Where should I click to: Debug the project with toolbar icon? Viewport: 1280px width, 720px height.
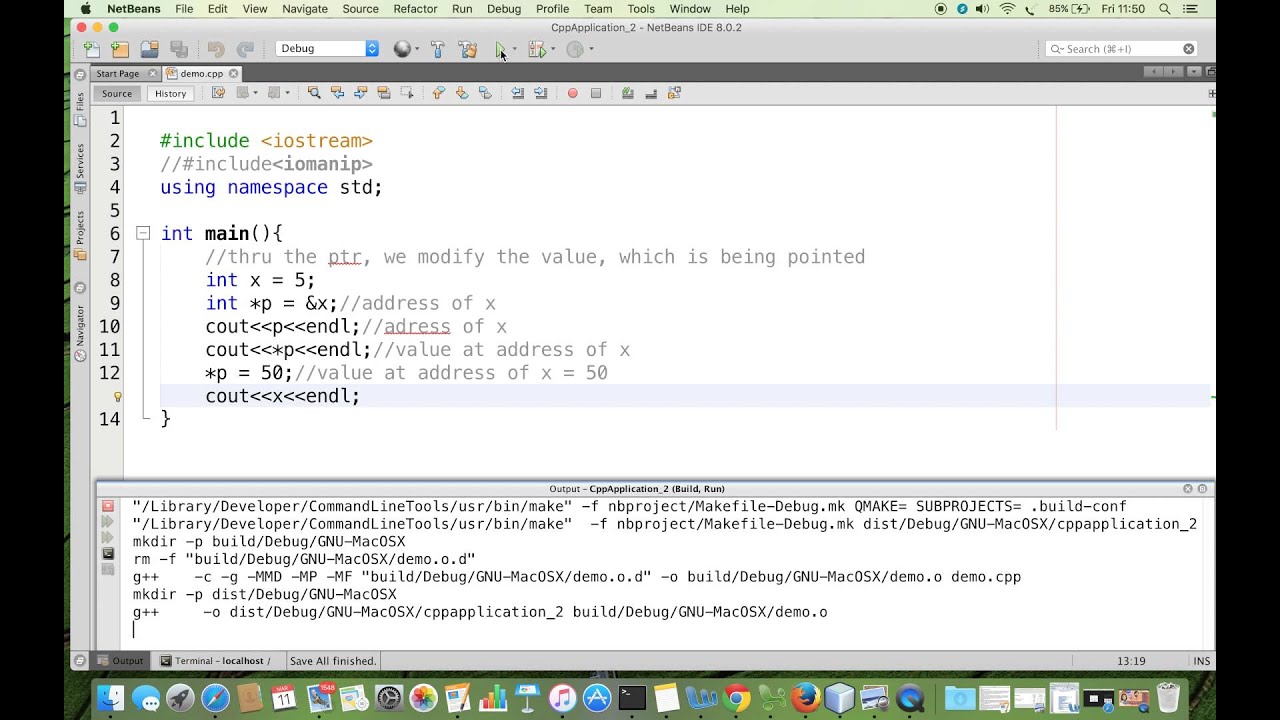536,49
